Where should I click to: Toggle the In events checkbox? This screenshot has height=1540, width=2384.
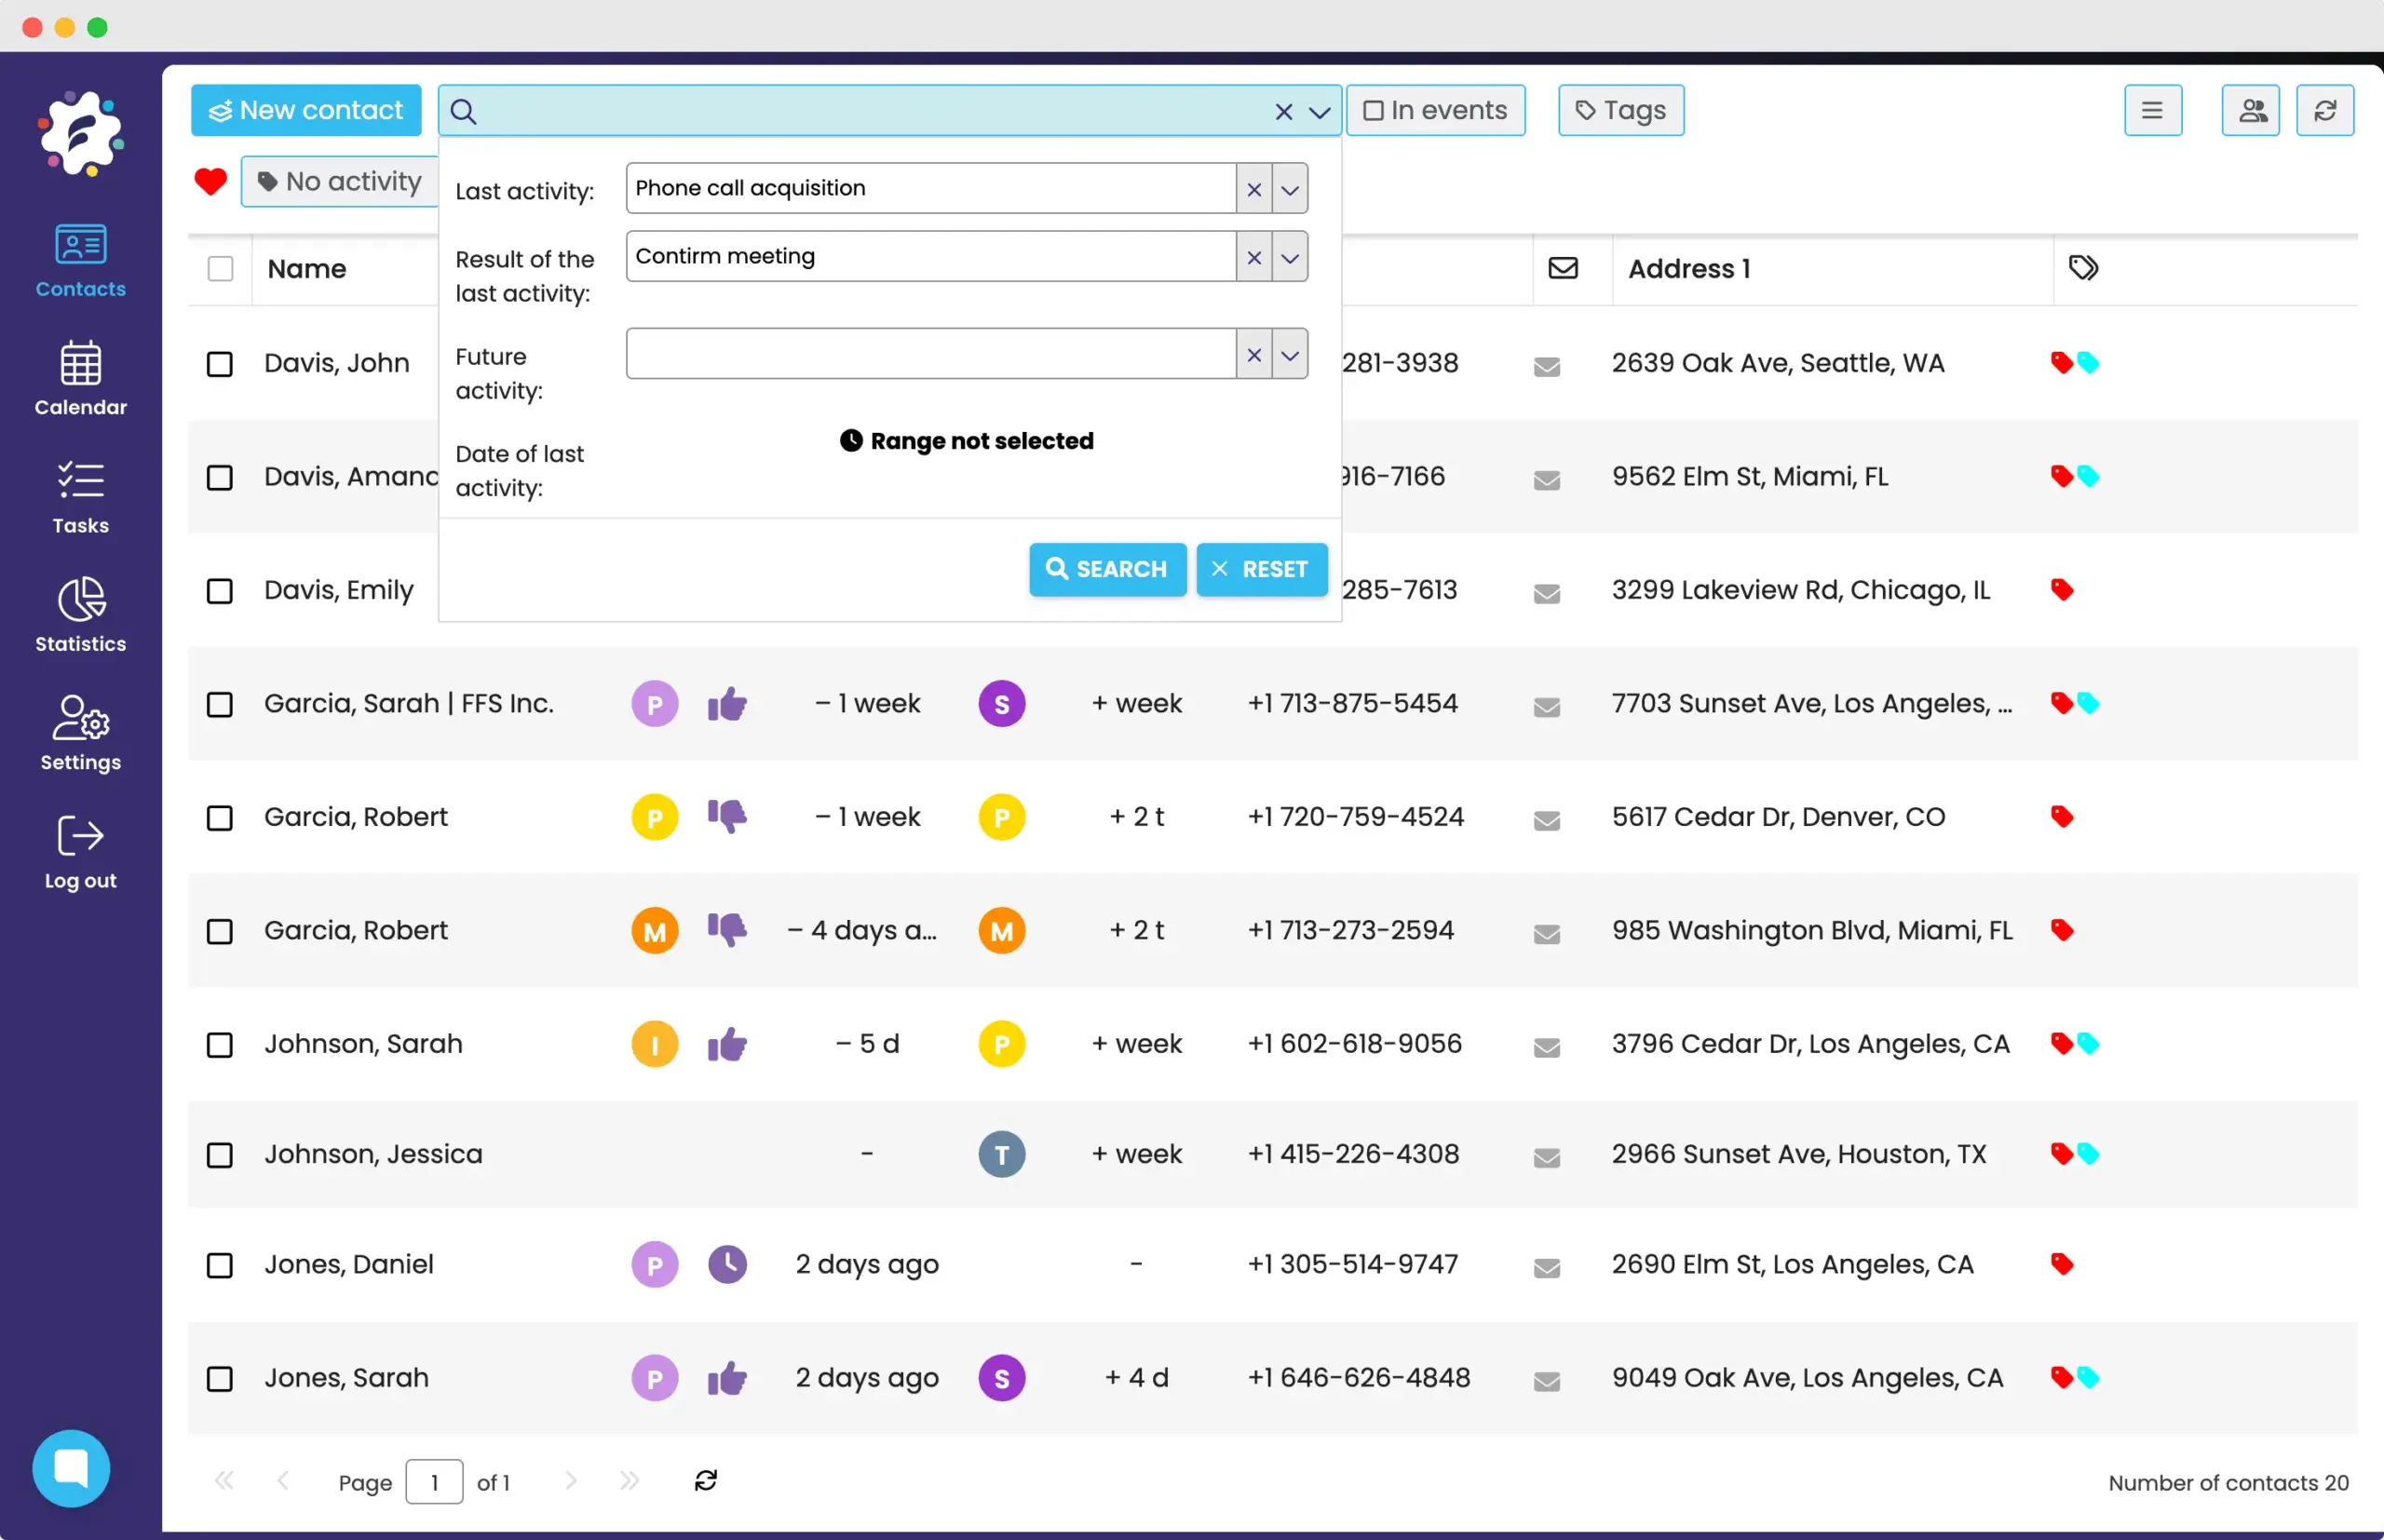coord(1374,110)
